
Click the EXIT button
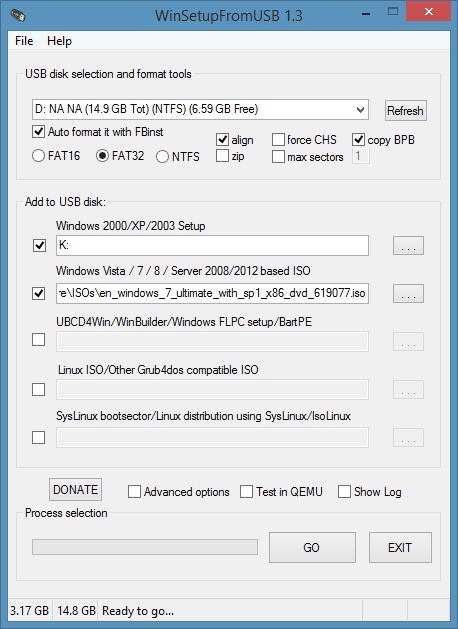(400, 548)
